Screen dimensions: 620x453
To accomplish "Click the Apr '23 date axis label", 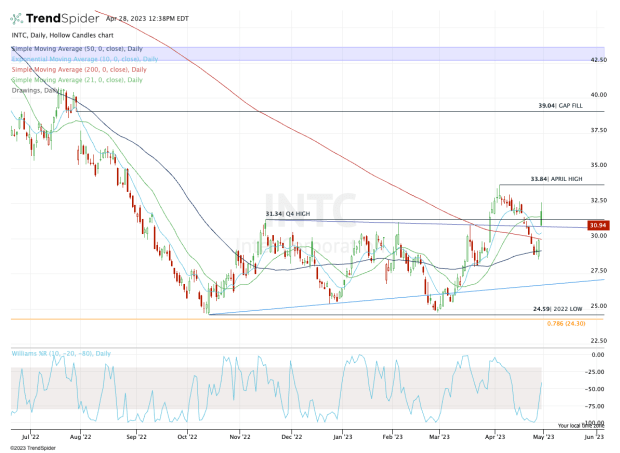I will pos(492,436).
